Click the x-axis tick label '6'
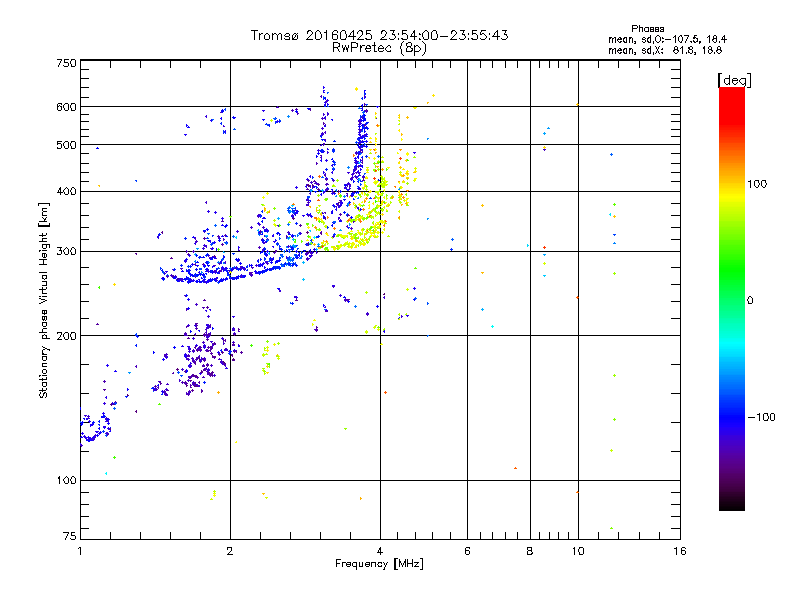Screen dimensions: 800x600 [467, 551]
